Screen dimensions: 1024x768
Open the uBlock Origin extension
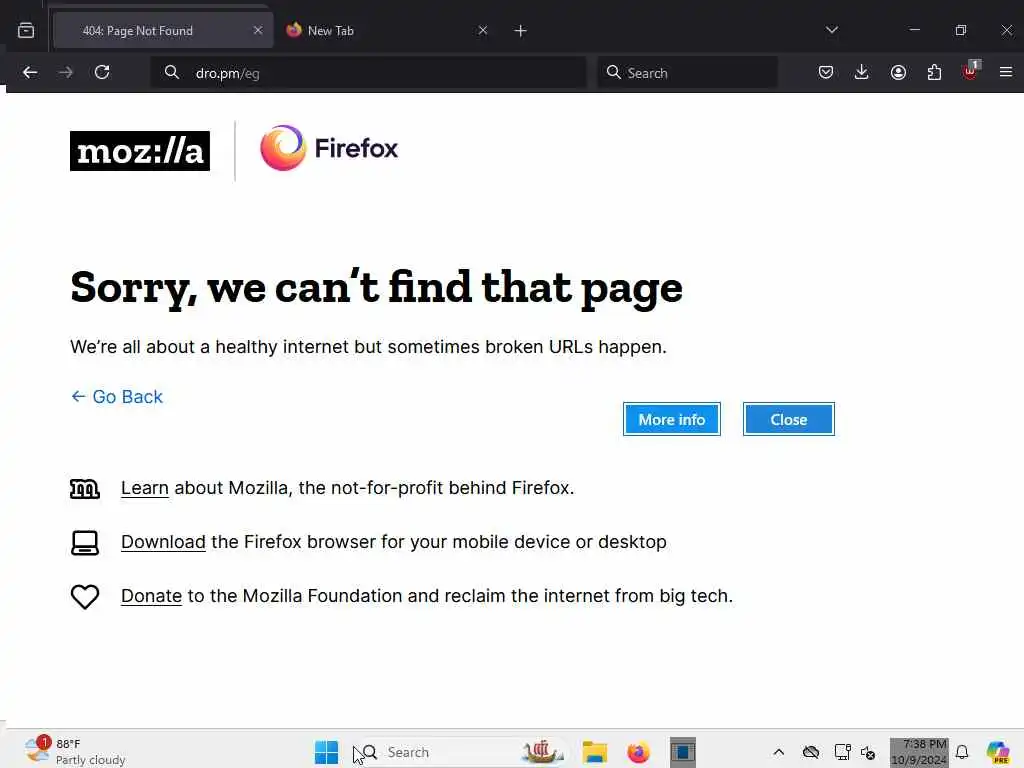(970, 71)
